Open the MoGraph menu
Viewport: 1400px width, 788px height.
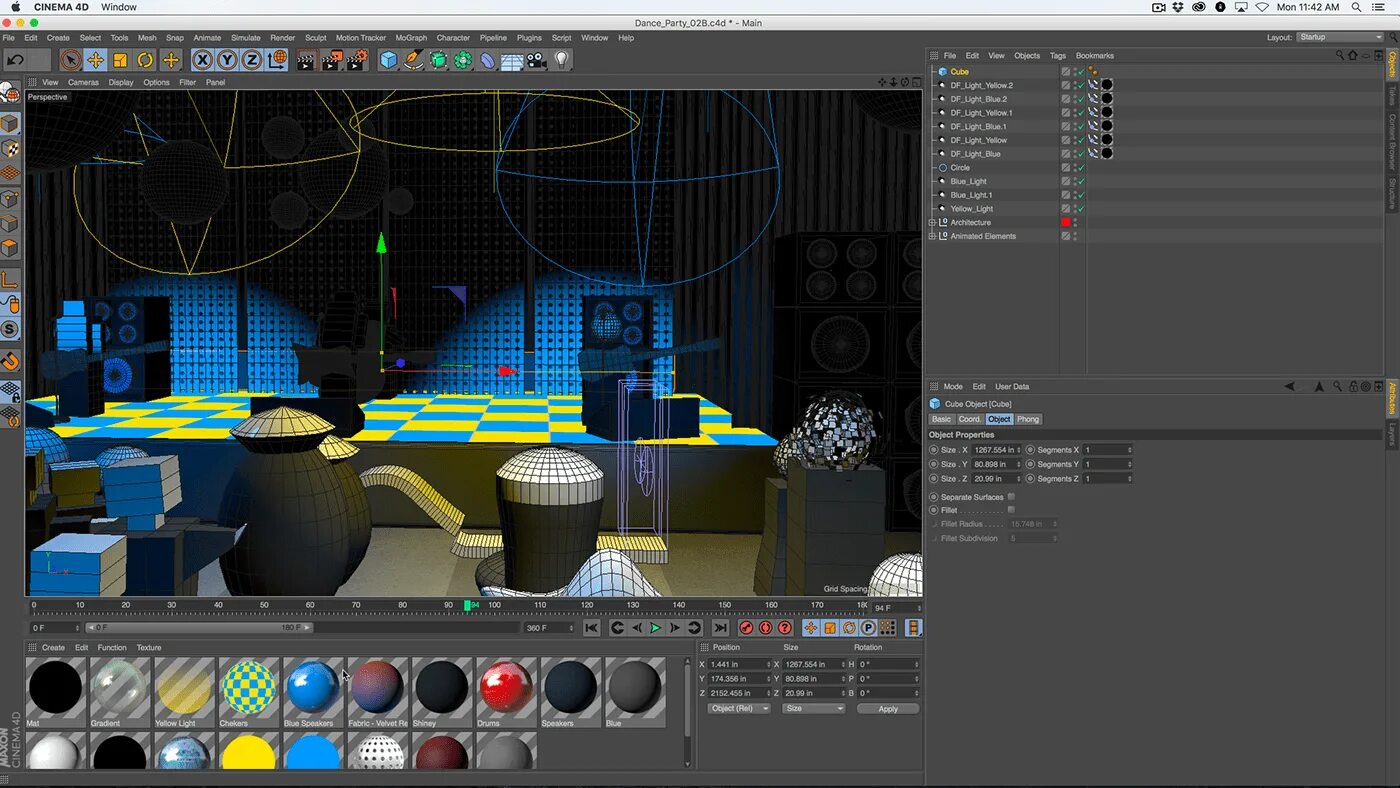coord(410,38)
